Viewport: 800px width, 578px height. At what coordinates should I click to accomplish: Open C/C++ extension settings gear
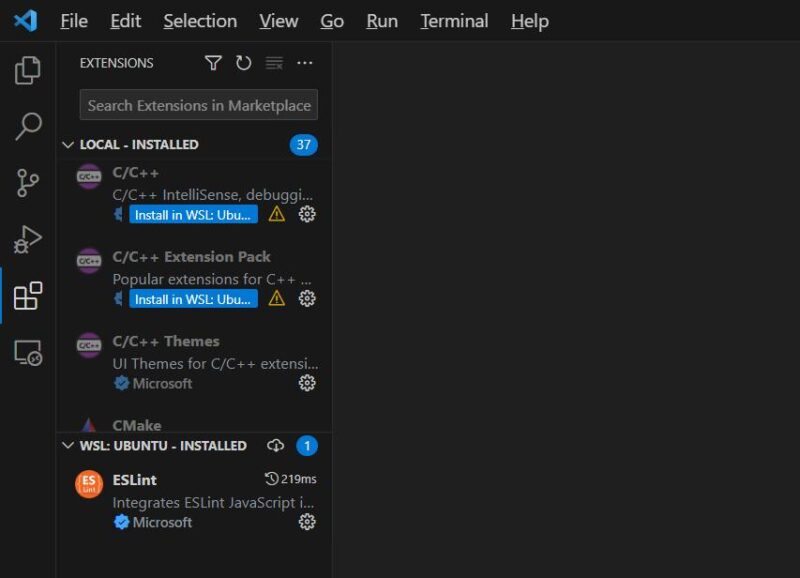point(307,215)
